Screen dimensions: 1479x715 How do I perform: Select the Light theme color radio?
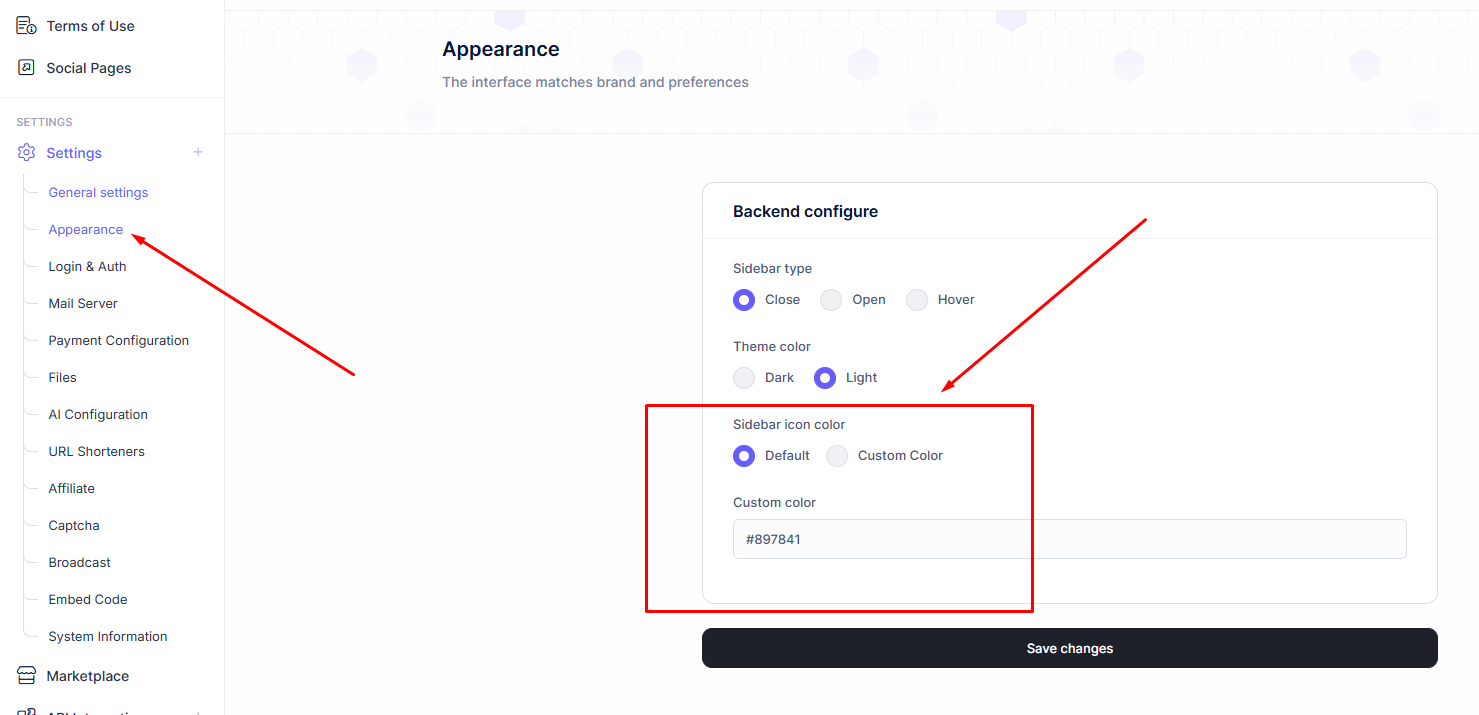825,378
